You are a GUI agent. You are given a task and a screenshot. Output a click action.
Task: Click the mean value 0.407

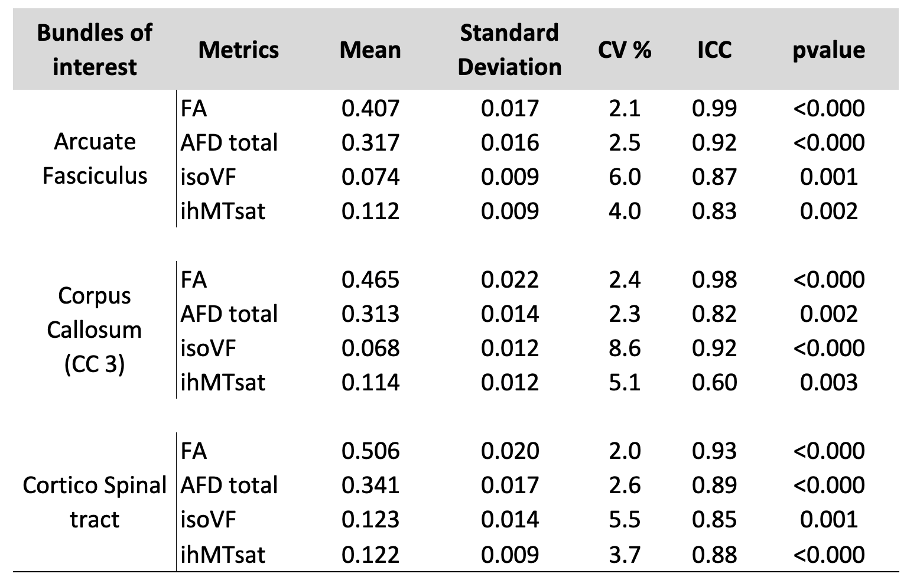point(370,109)
